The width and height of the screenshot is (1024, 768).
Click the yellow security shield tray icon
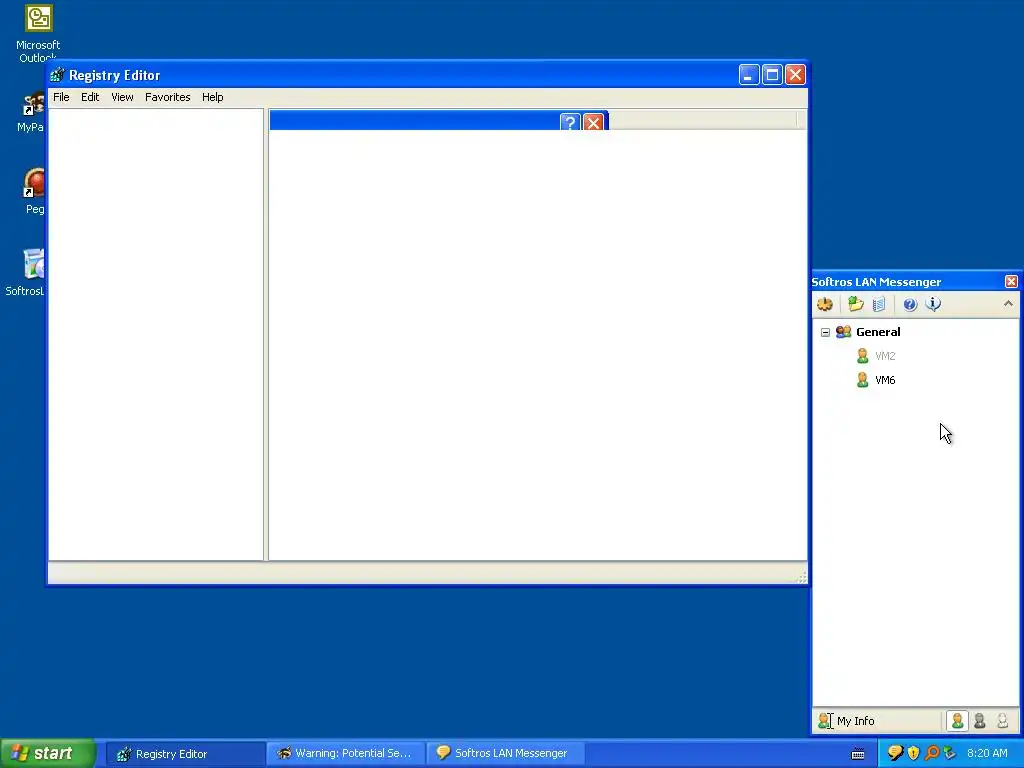[x=914, y=753]
